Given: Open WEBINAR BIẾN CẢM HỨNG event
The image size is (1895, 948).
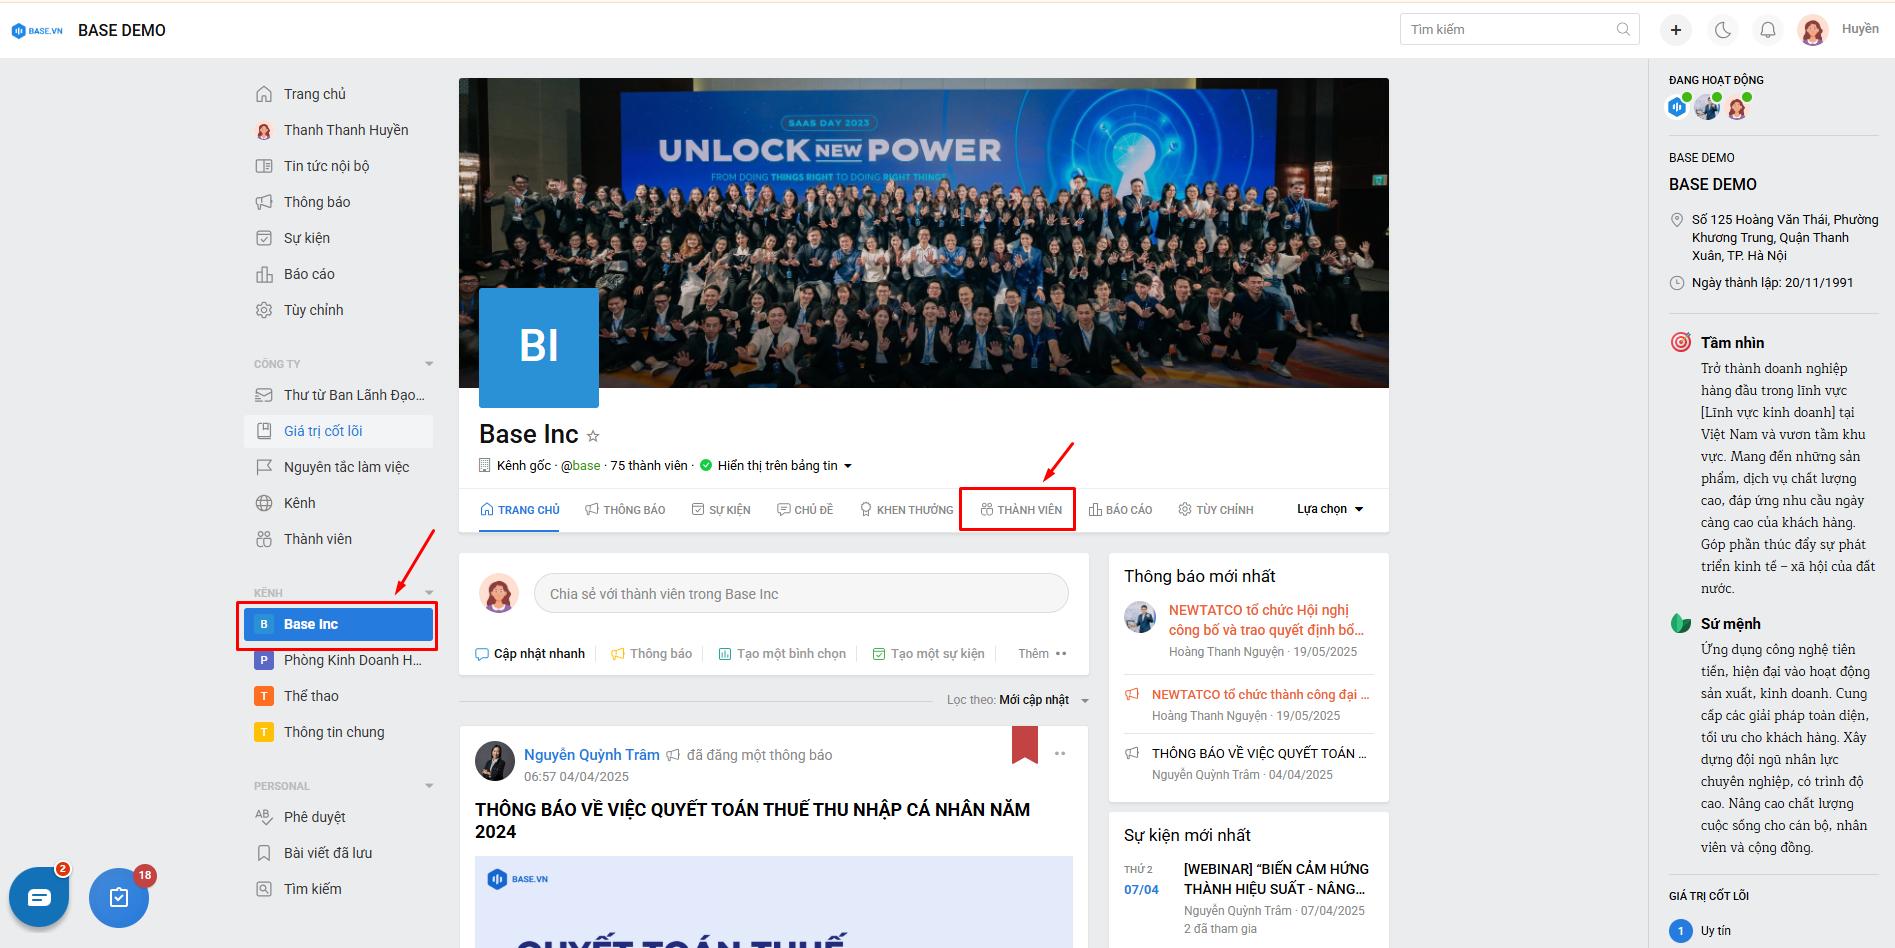Looking at the screenshot, I should 1276,879.
